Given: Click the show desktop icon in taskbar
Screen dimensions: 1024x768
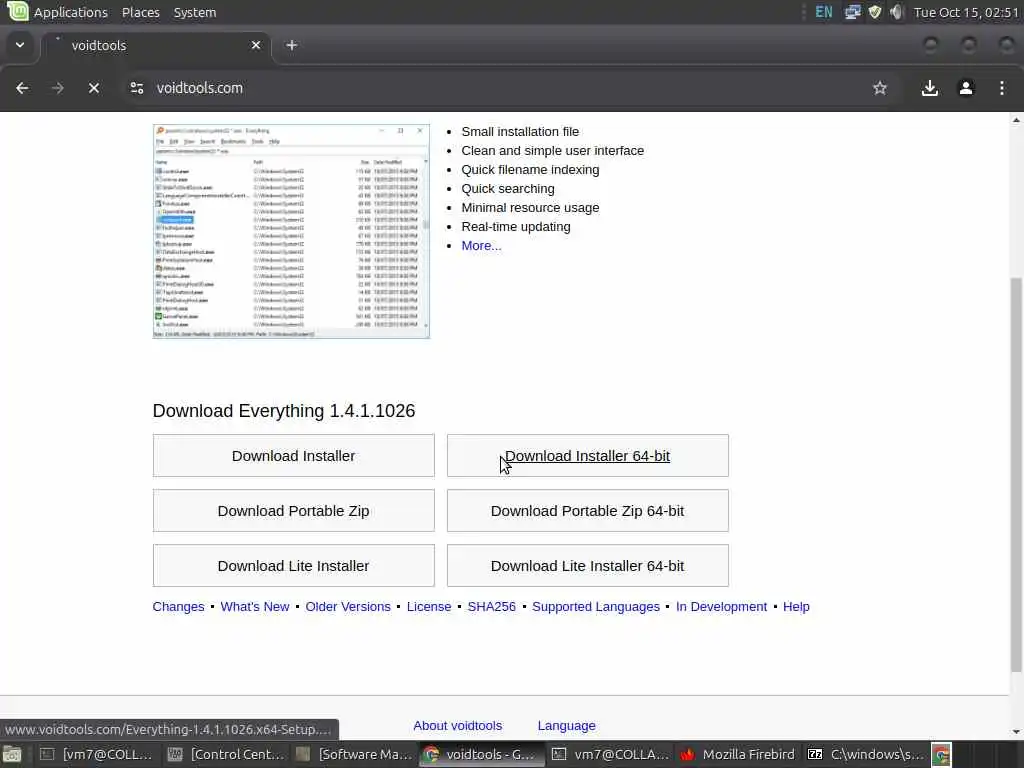Looking at the screenshot, I should tap(12, 755).
